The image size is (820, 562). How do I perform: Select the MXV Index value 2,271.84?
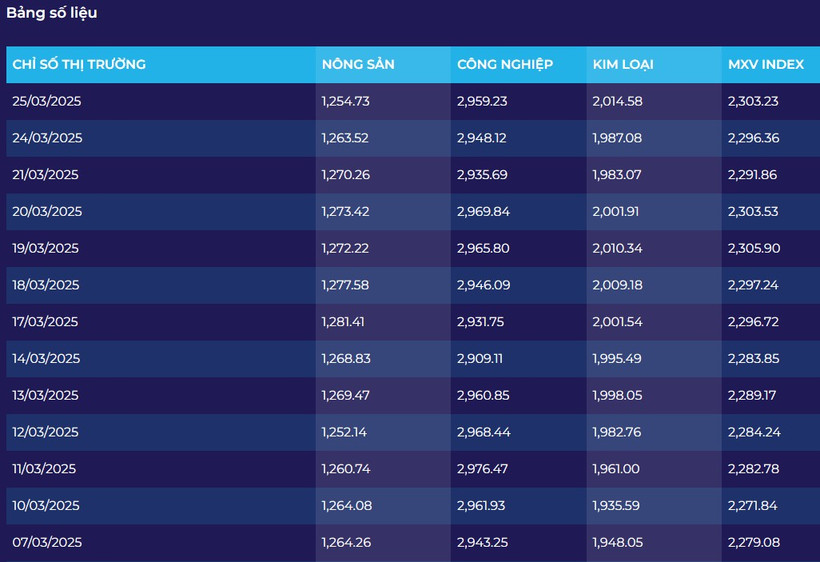(754, 505)
